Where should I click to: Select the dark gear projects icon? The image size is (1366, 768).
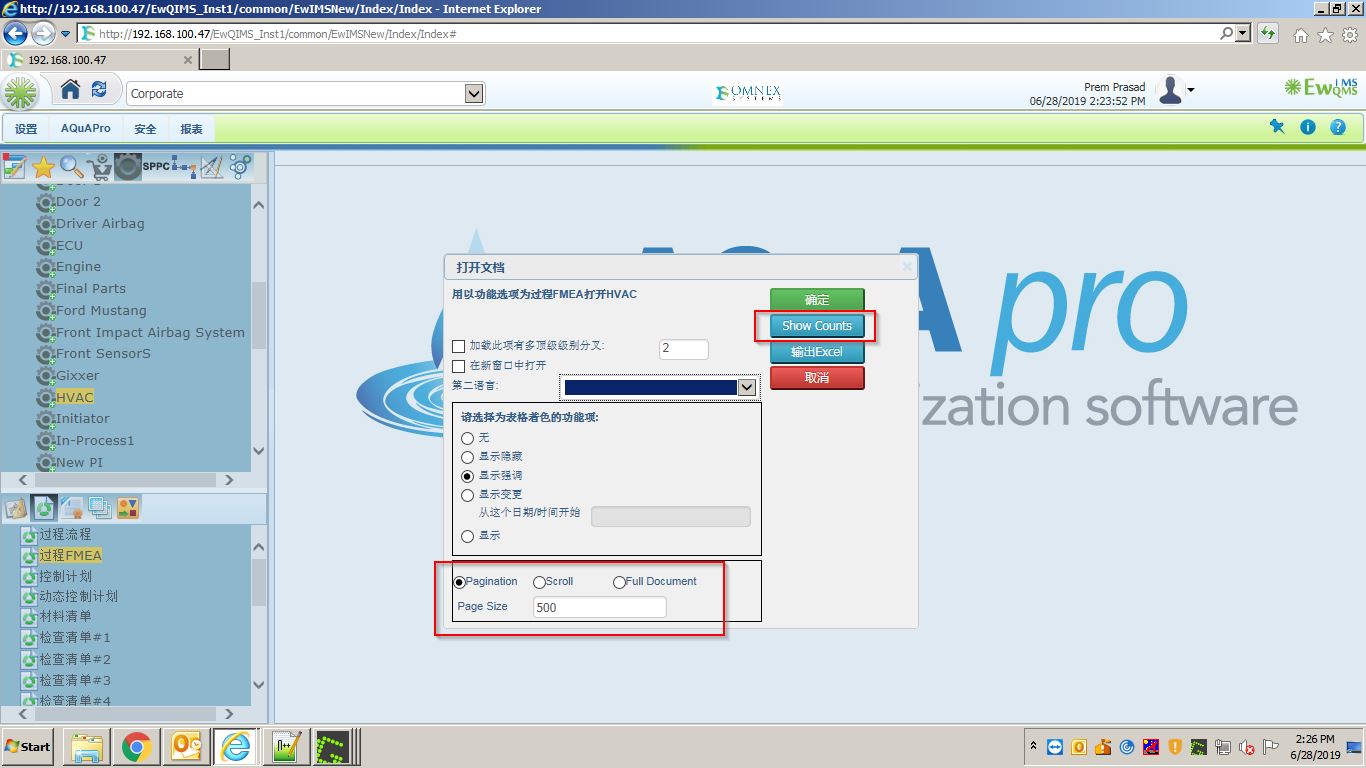[127, 167]
